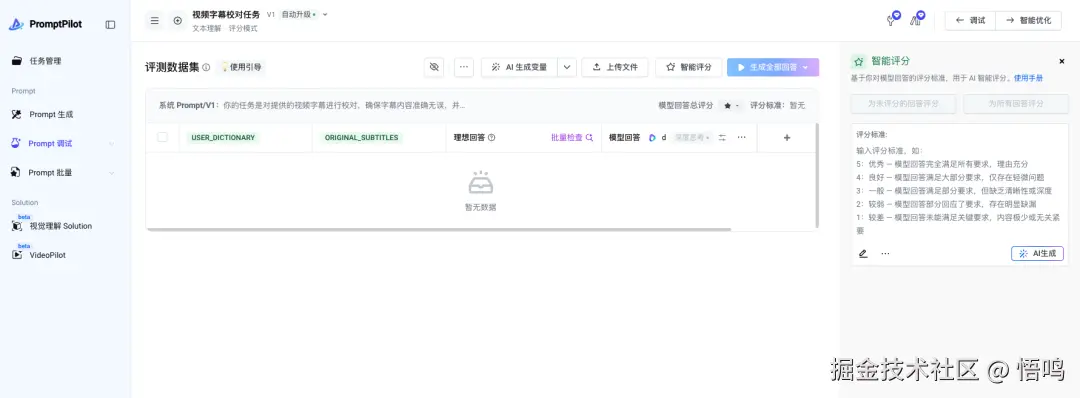Open the 模型回答 column three-dot menu
Viewport: 1080px width, 398px height.
point(741,138)
